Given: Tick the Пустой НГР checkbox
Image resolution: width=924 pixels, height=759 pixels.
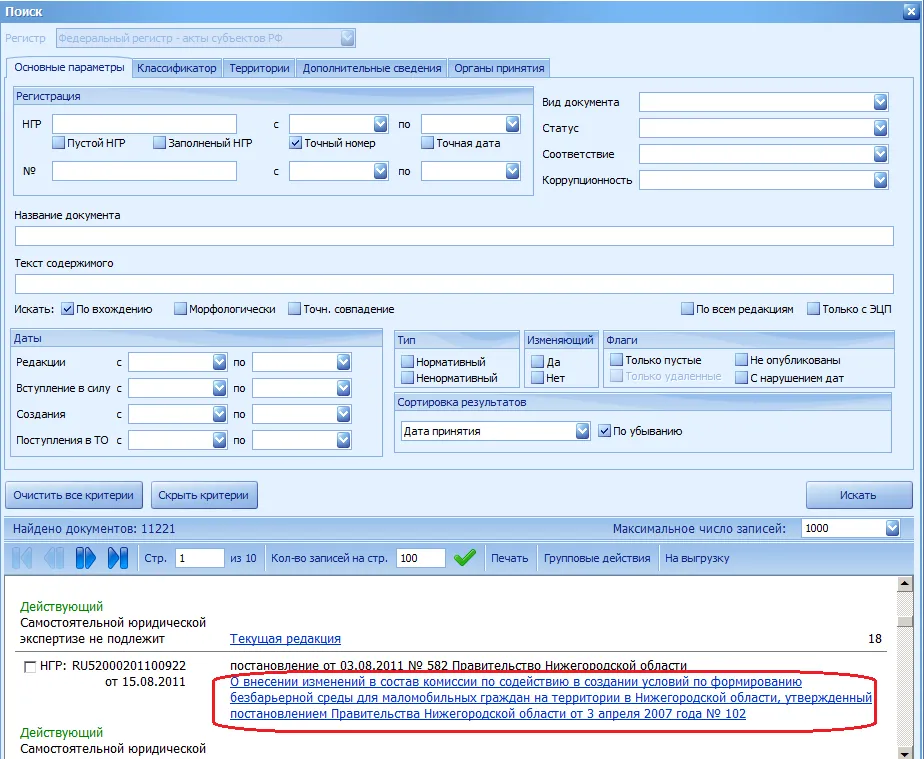Looking at the screenshot, I should (58, 143).
